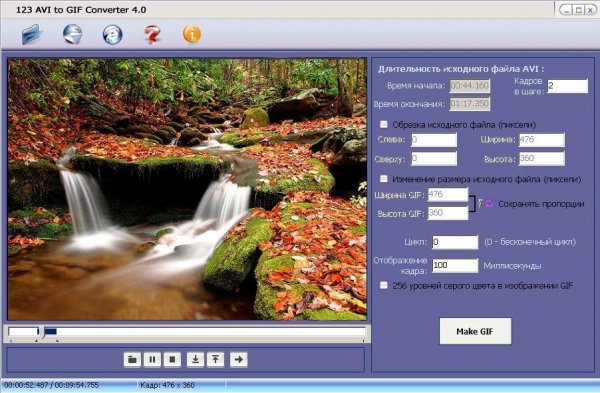
Task: Pause the video playback
Action: pyautogui.click(x=152, y=359)
